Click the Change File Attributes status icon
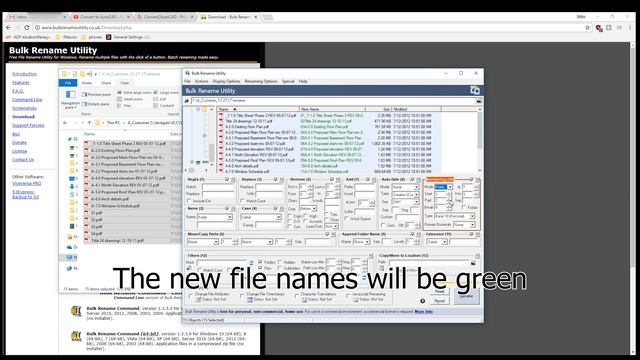640x360 pixels. [198, 300]
